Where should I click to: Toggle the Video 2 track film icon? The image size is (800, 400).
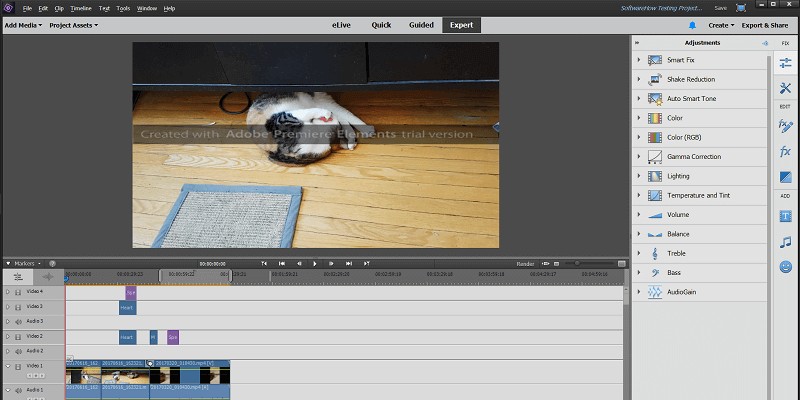pos(18,337)
